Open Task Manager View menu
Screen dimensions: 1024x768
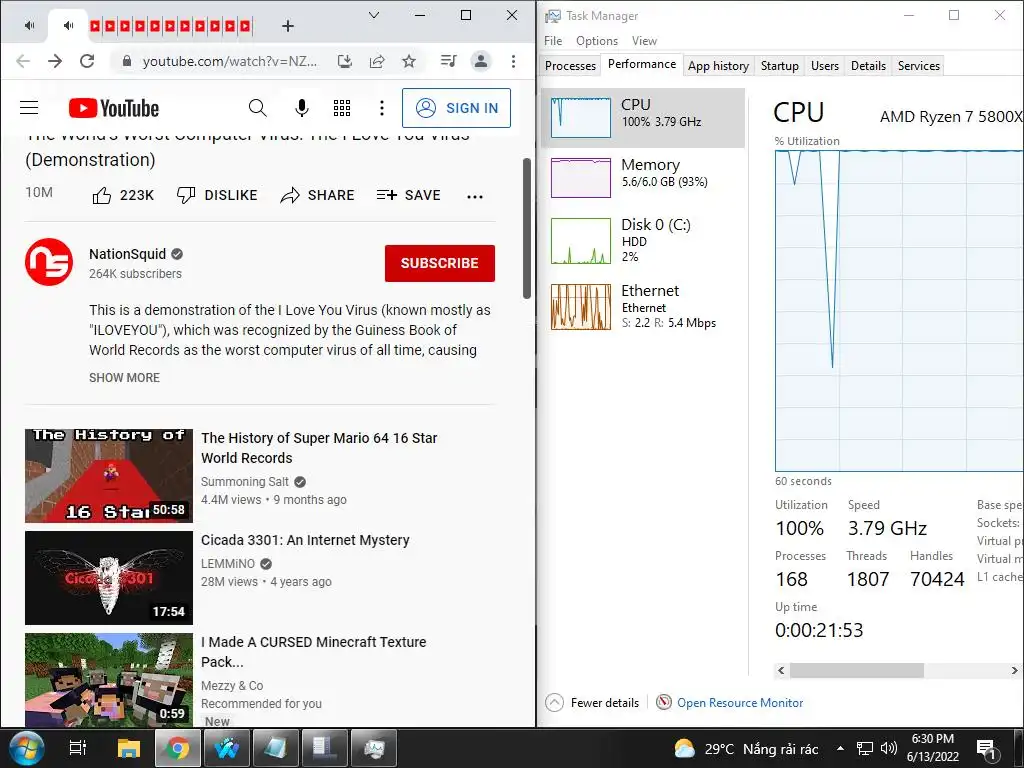[x=644, y=40]
